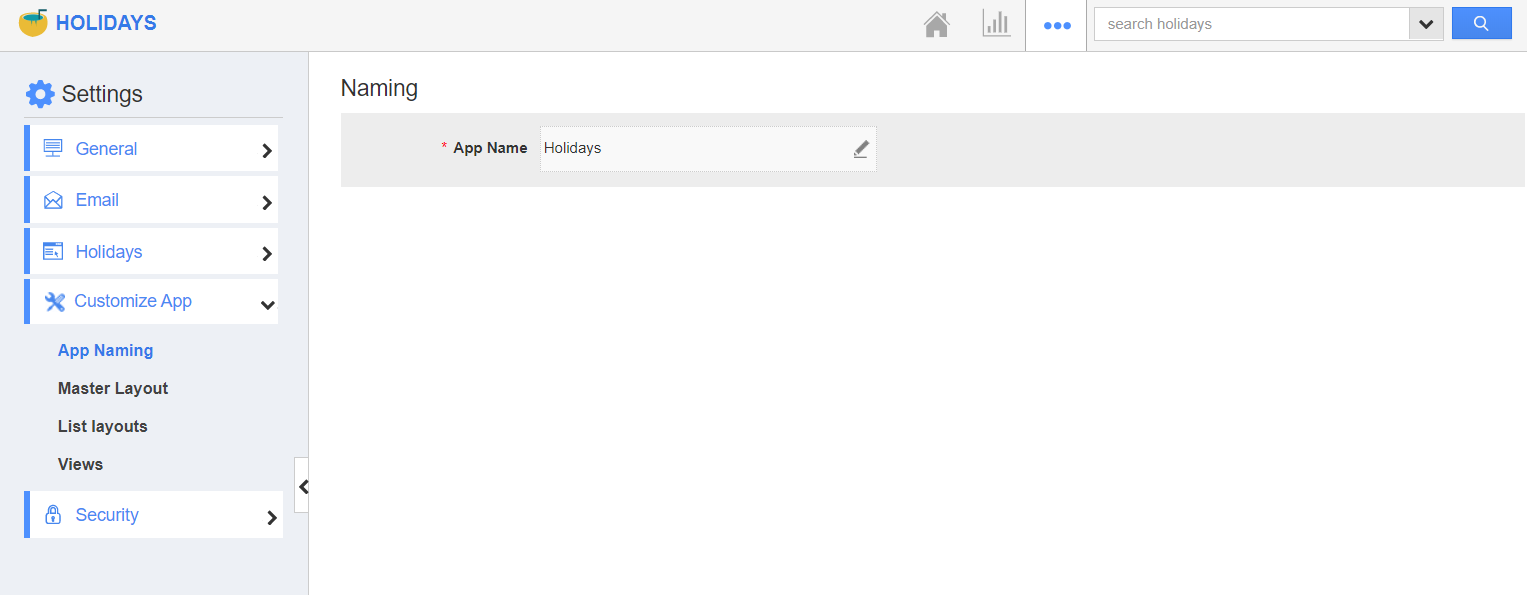This screenshot has height=595, width=1527.
Task: Collapse the Customize App section chevron
Action: [x=267, y=304]
